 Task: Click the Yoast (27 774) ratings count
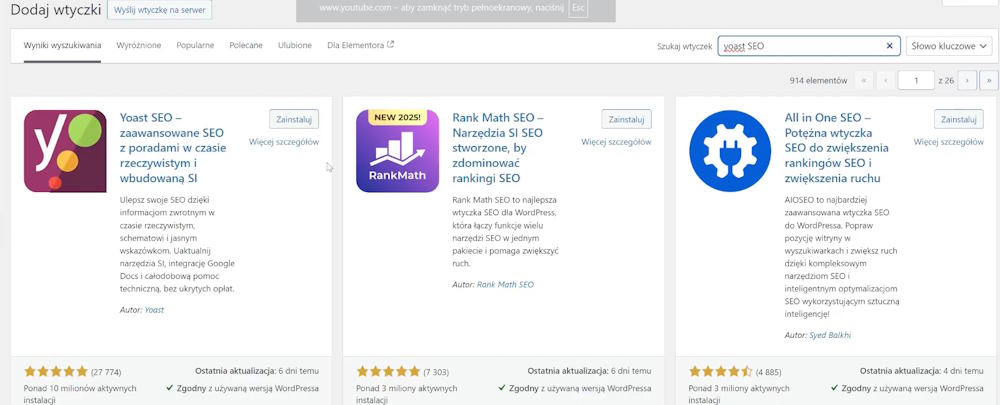106,372
